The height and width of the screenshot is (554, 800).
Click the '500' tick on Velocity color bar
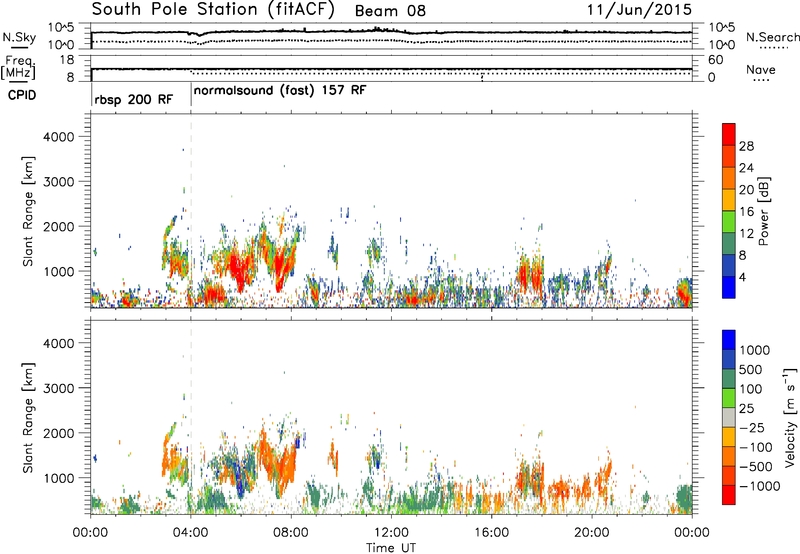tap(751, 369)
